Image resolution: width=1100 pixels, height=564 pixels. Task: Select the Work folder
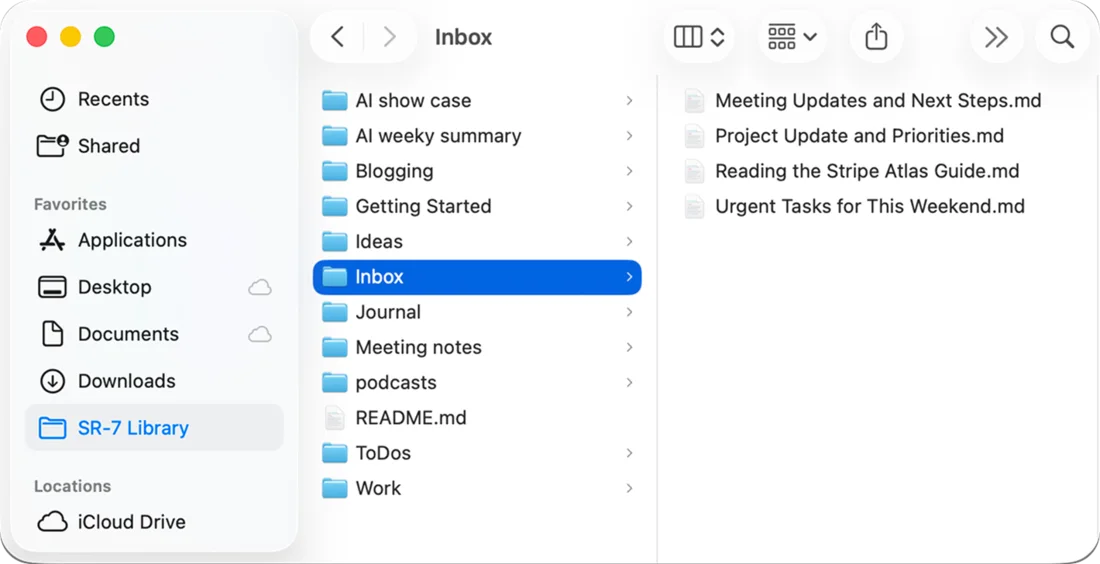pos(477,488)
